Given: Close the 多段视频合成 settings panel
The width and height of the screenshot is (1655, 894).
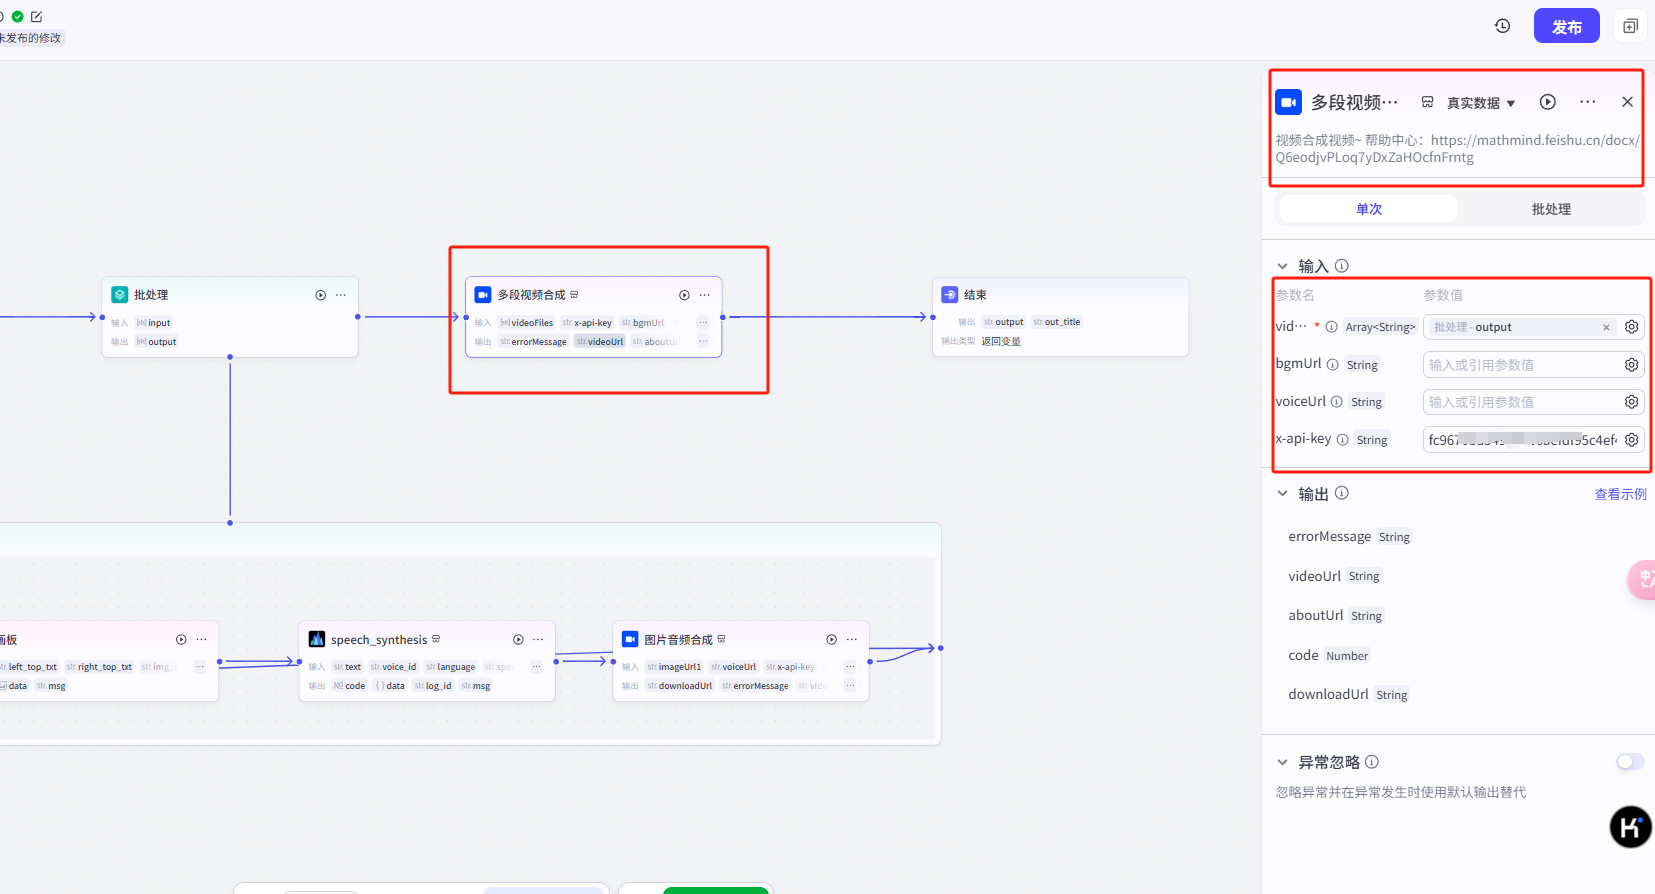Looking at the screenshot, I should [x=1627, y=102].
